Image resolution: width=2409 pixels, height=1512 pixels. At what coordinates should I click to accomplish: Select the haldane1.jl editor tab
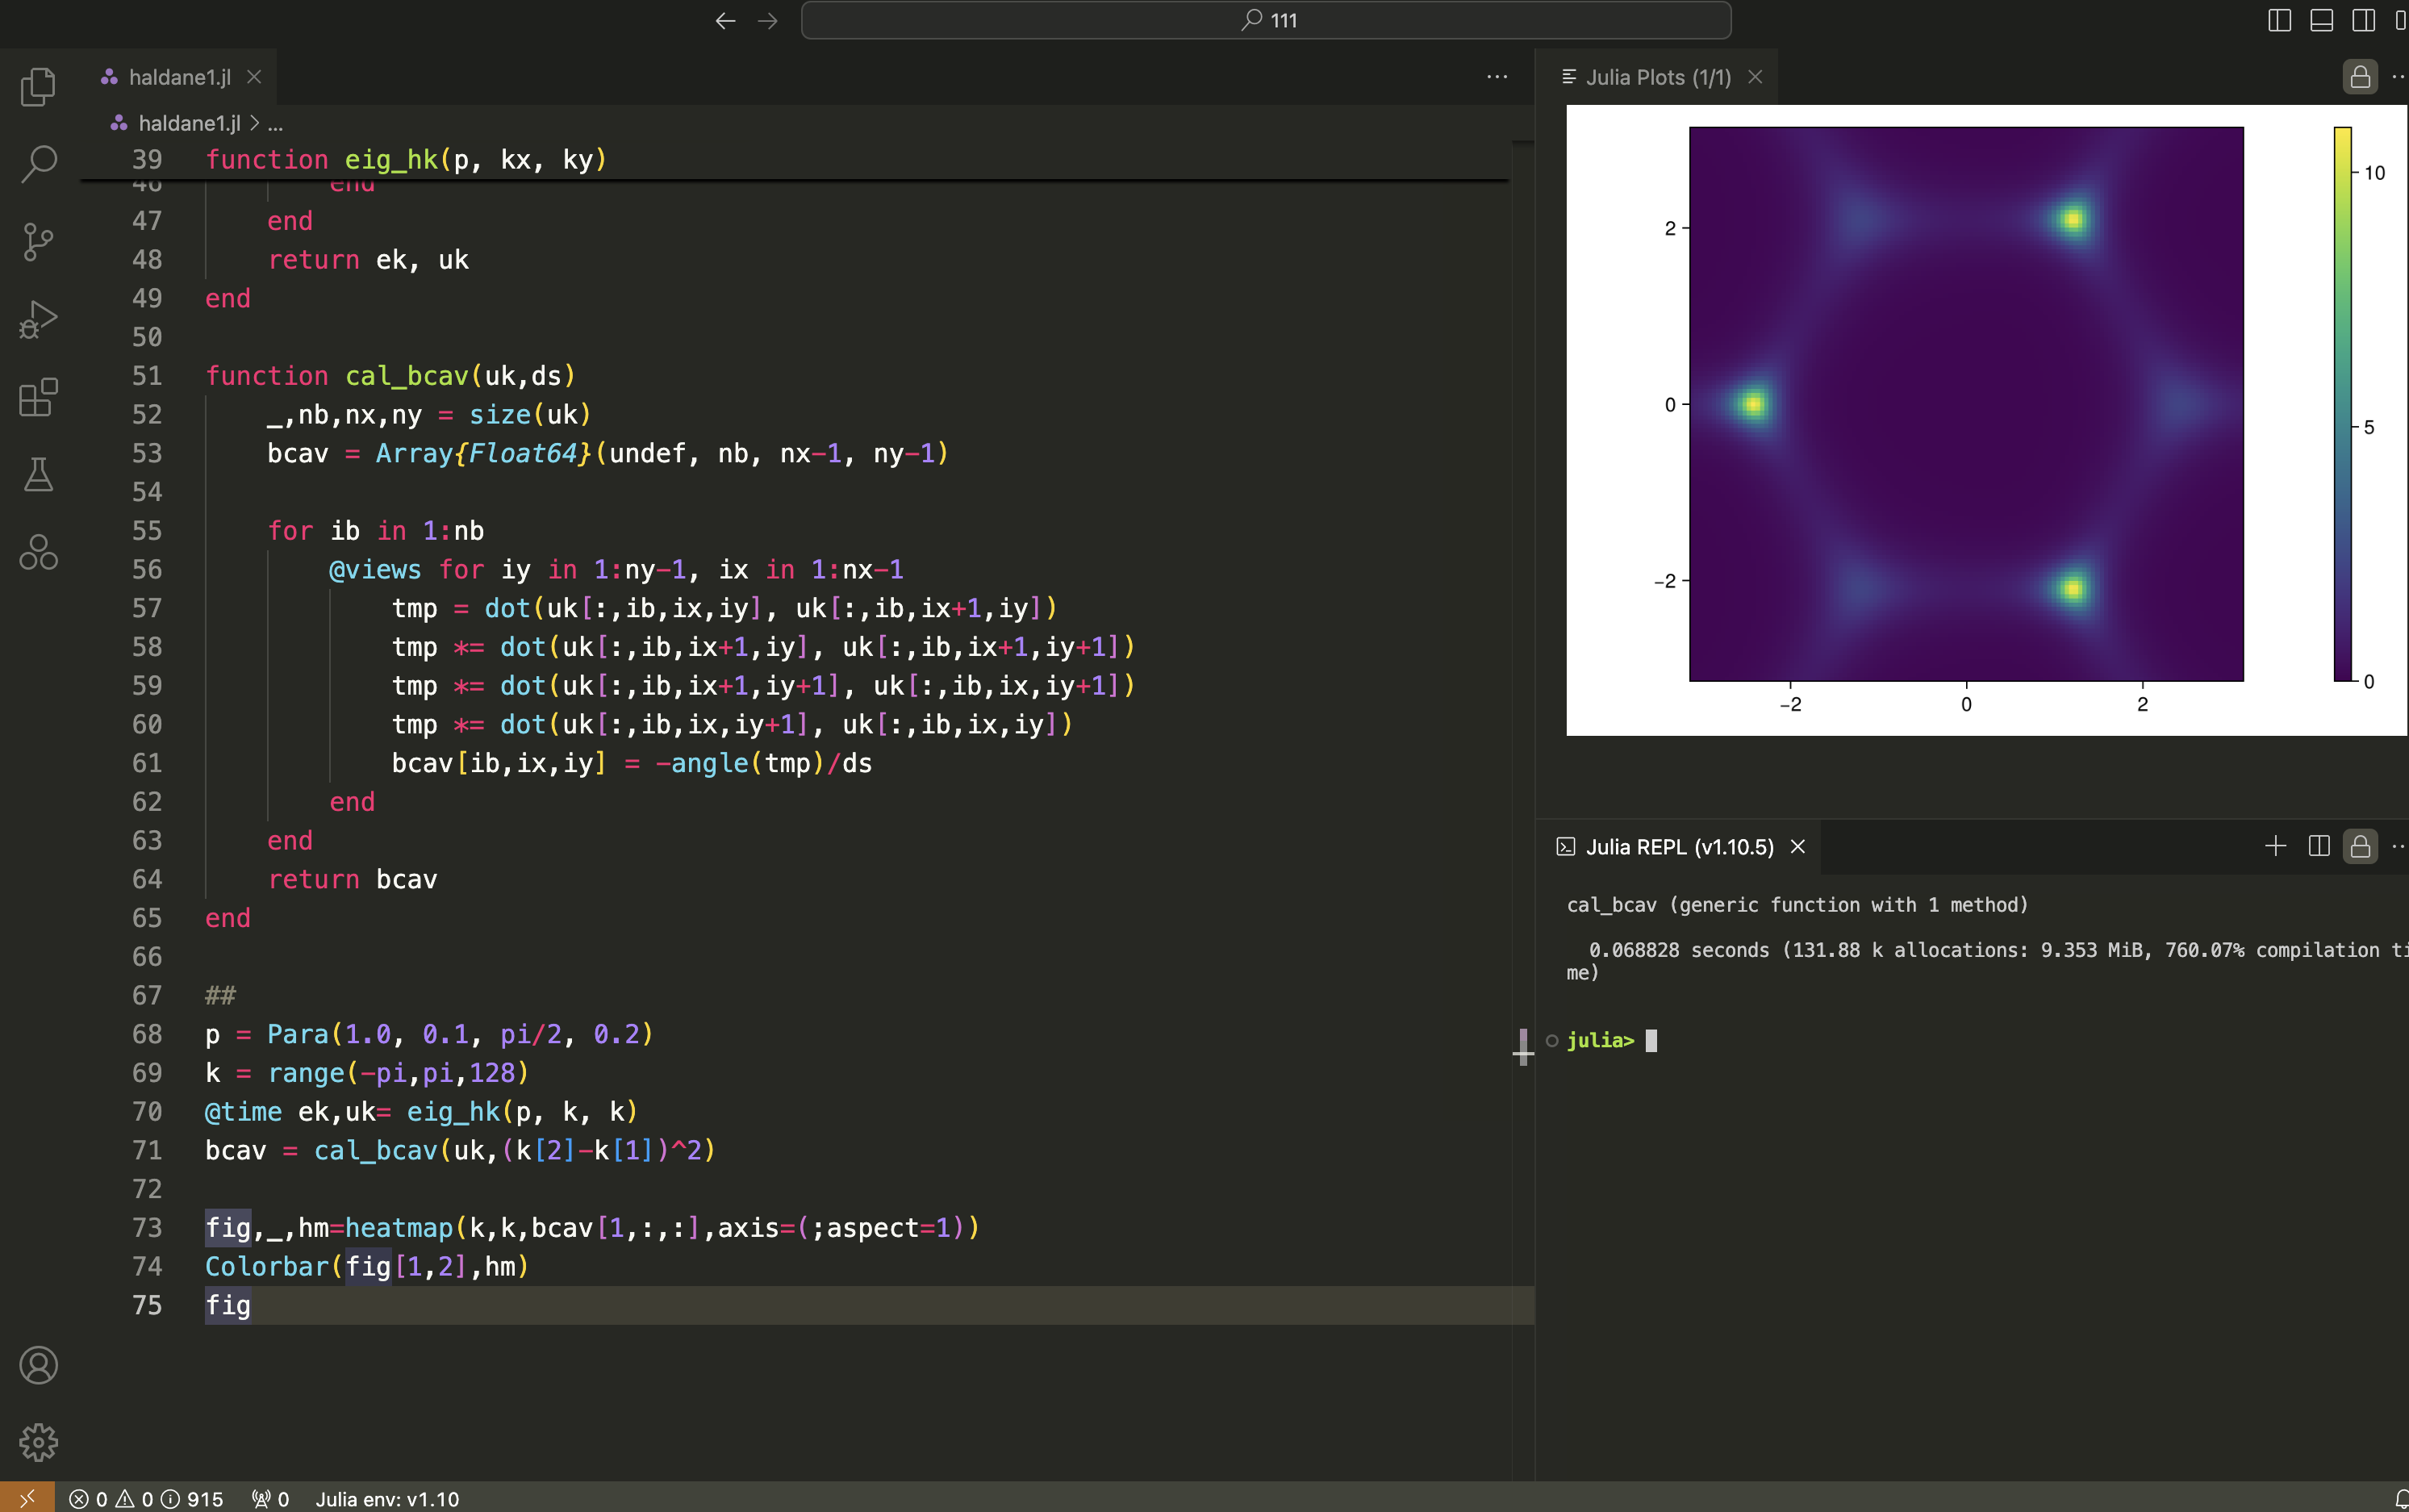[179, 77]
